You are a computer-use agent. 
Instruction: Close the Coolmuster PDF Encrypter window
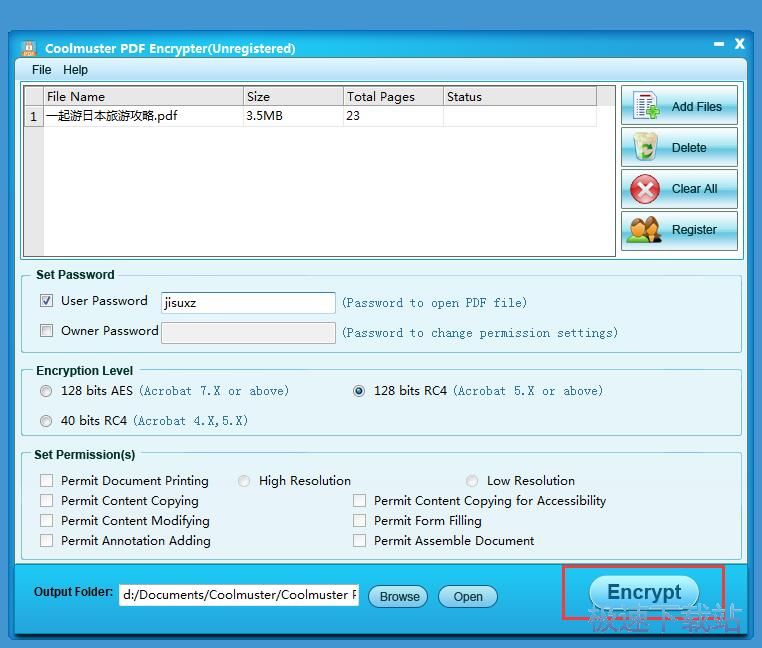click(x=740, y=44)
